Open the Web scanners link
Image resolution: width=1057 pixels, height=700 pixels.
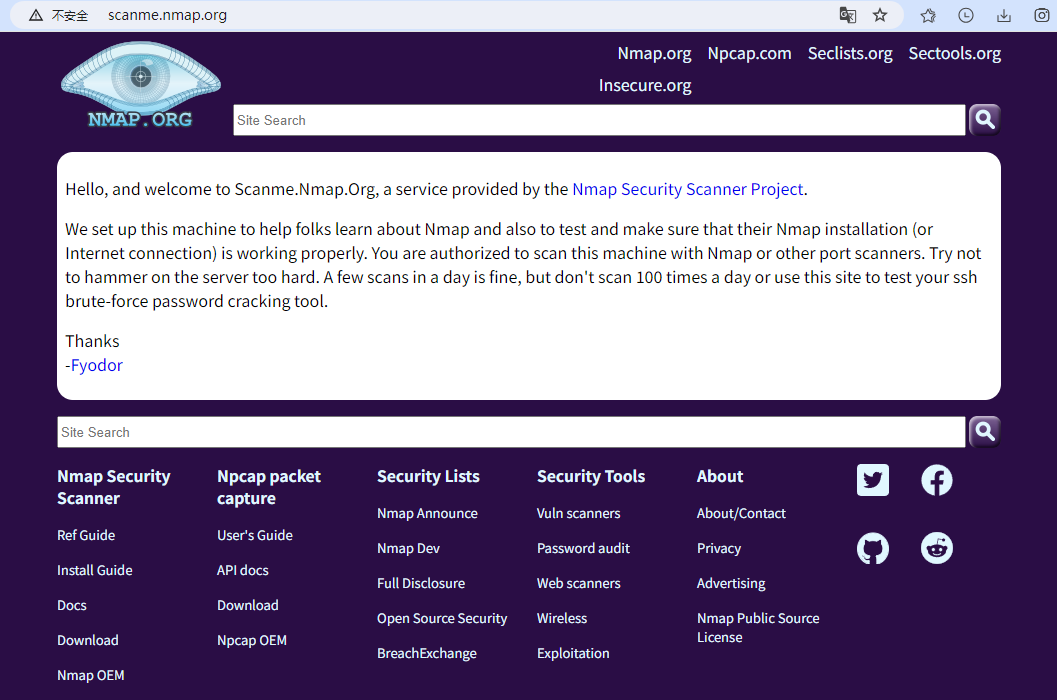[578, 584]
